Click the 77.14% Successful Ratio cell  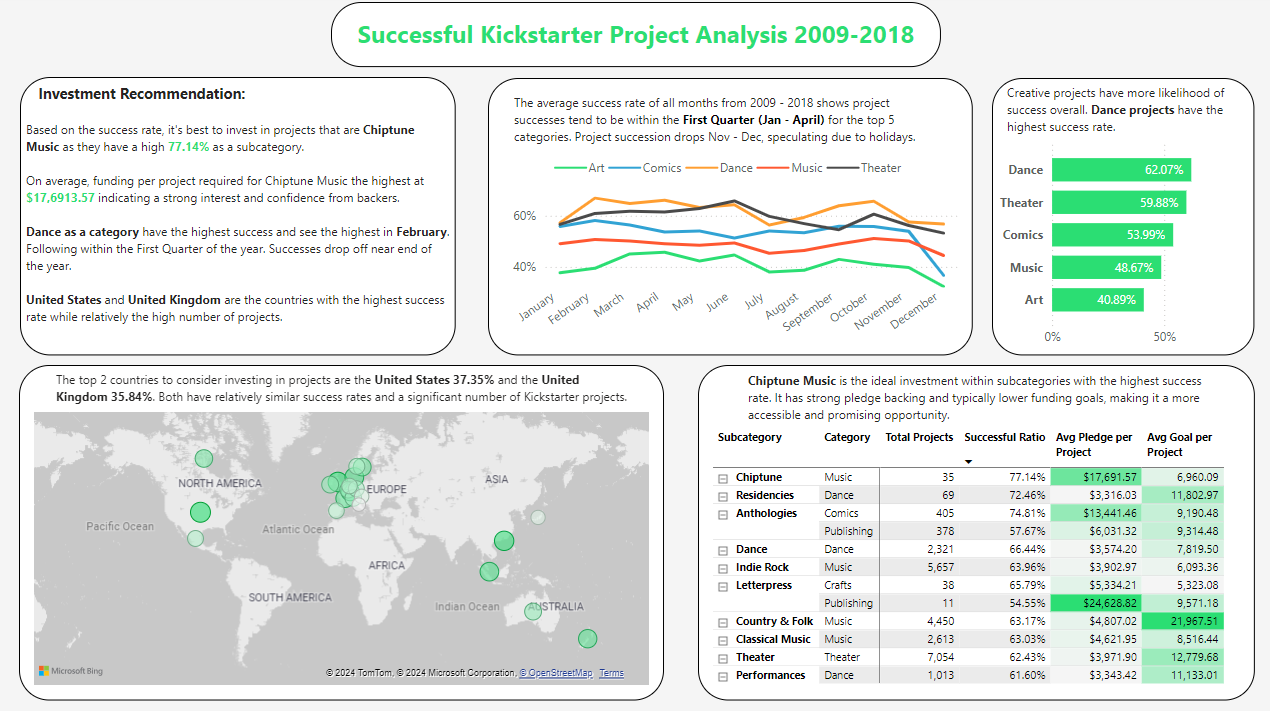[1004, 477]
